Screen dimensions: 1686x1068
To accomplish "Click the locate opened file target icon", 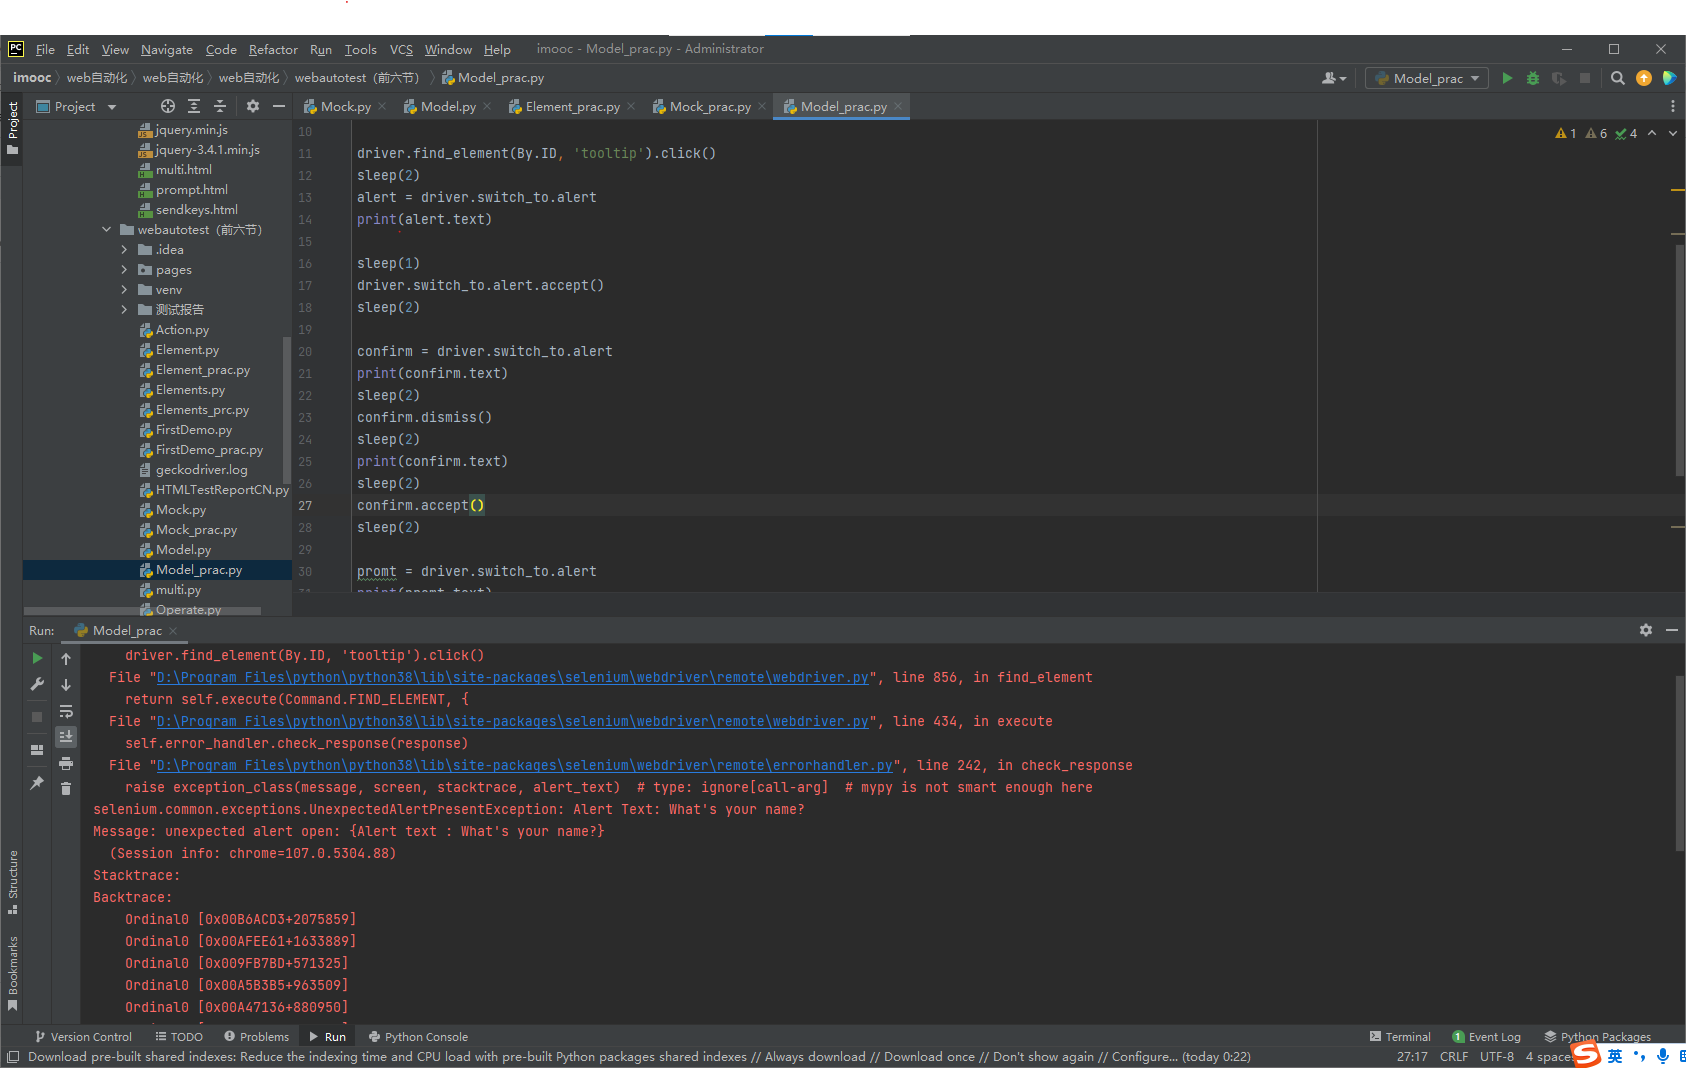I will click(x=168, y=106).
